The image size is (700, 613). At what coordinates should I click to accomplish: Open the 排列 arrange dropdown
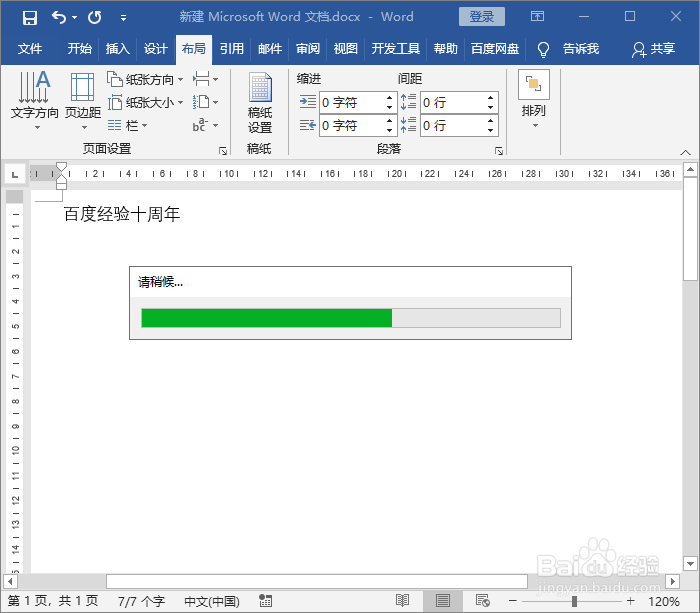[533, 100]
